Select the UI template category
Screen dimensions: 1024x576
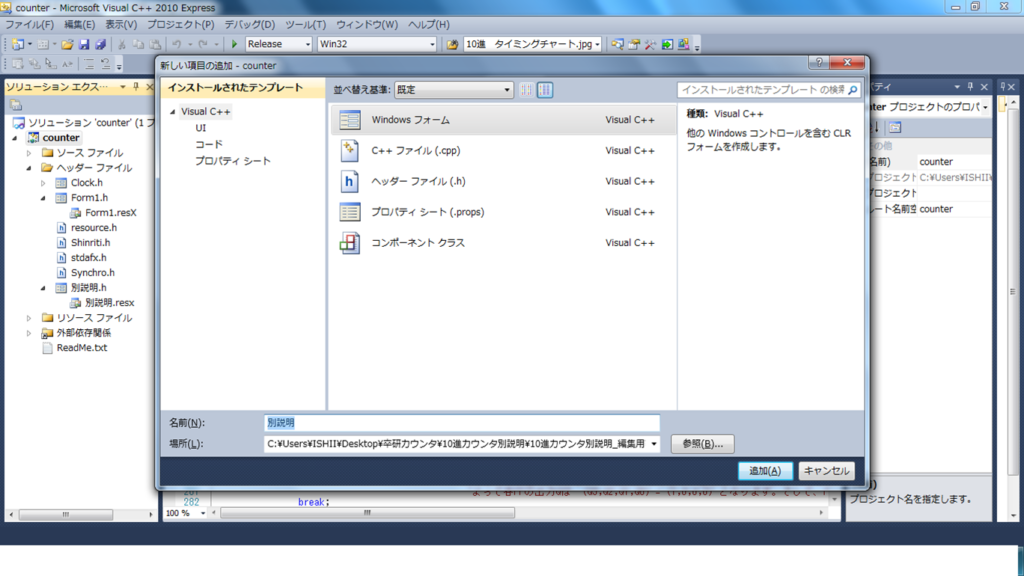point(200,128)
